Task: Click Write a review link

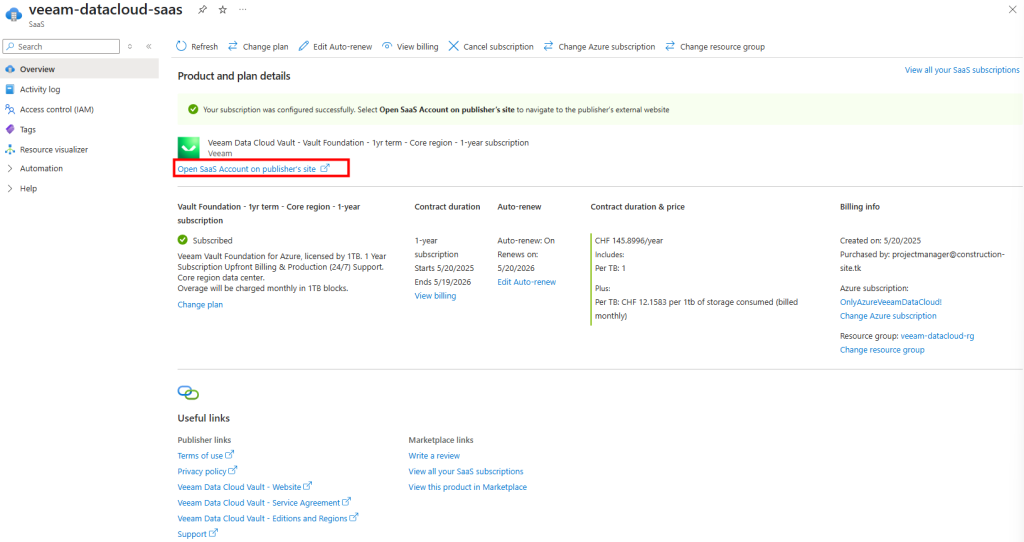Action: click(x=434, y=455)
